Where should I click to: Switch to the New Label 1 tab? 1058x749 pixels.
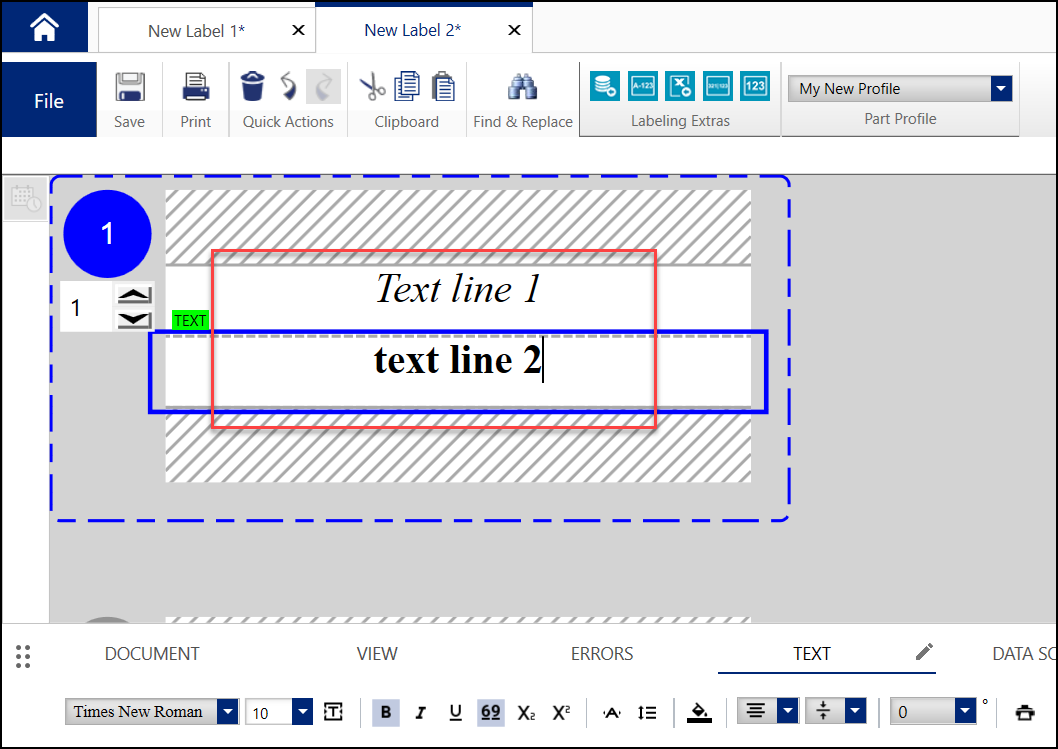click(x=195, y=31)
